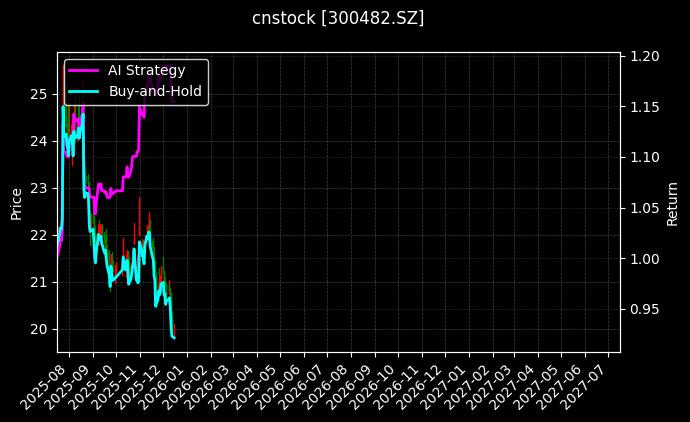Viewport: 690px width, 422px height.
Task: Select the Buy-and-Hold legend label
Action: pyautogui.click(x=155, y=91)
